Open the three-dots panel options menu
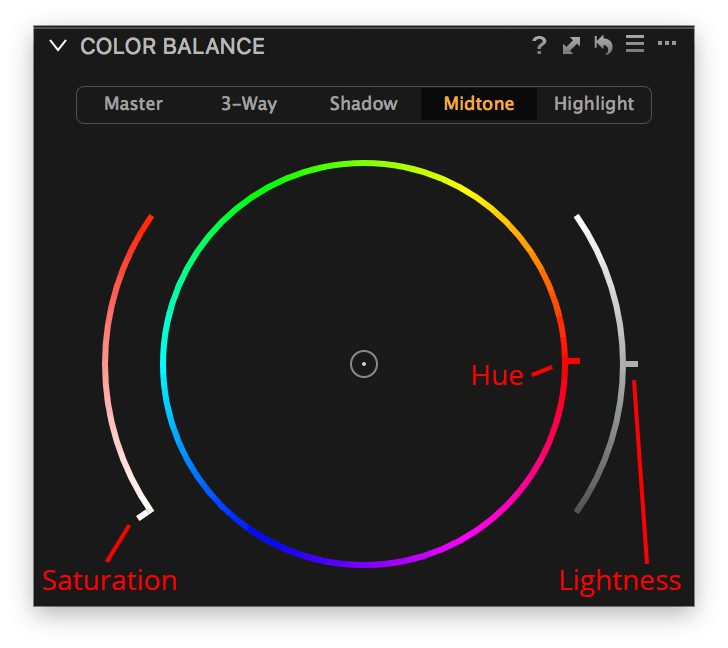Viewport: 728px width, 648px height. (667, 43)
